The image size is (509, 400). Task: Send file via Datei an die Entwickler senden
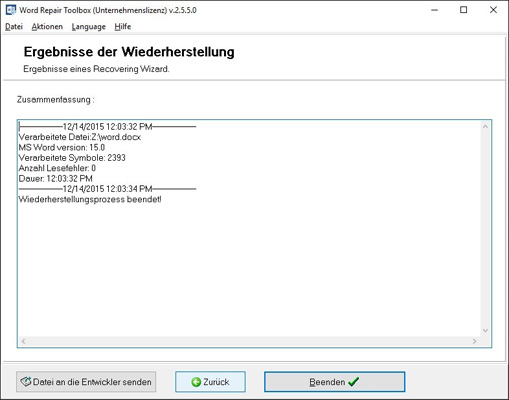pyautogui.click(x=86, y=382)
